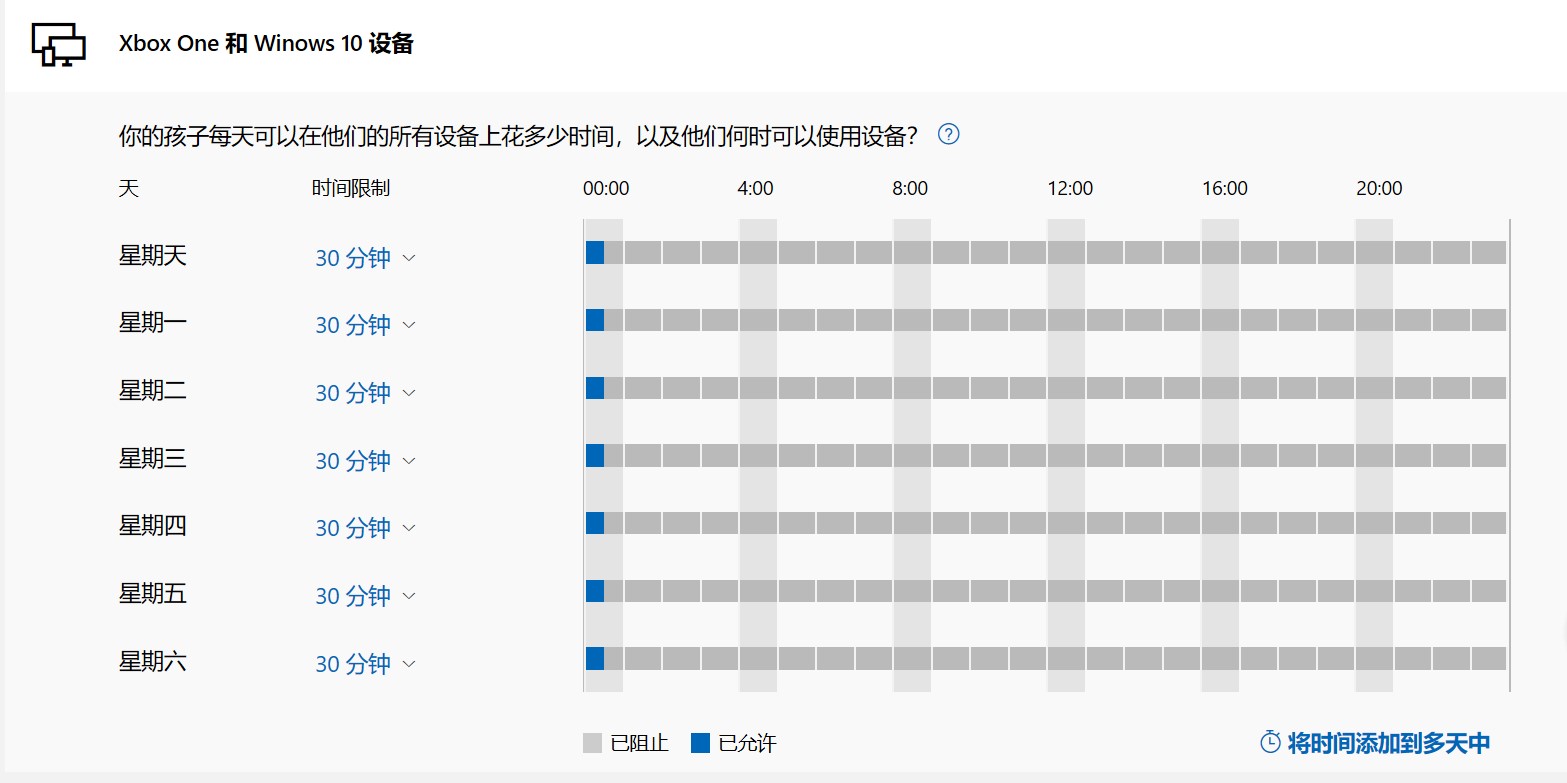Click the help question mark icon
The height and width of the screenshot is (783, 1567).
point(948,134)
